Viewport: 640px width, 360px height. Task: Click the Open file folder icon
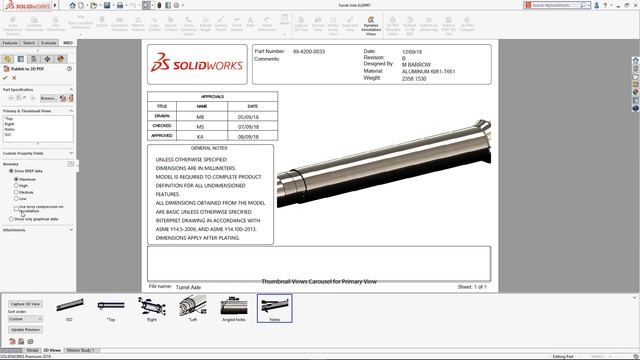[93, 5]
